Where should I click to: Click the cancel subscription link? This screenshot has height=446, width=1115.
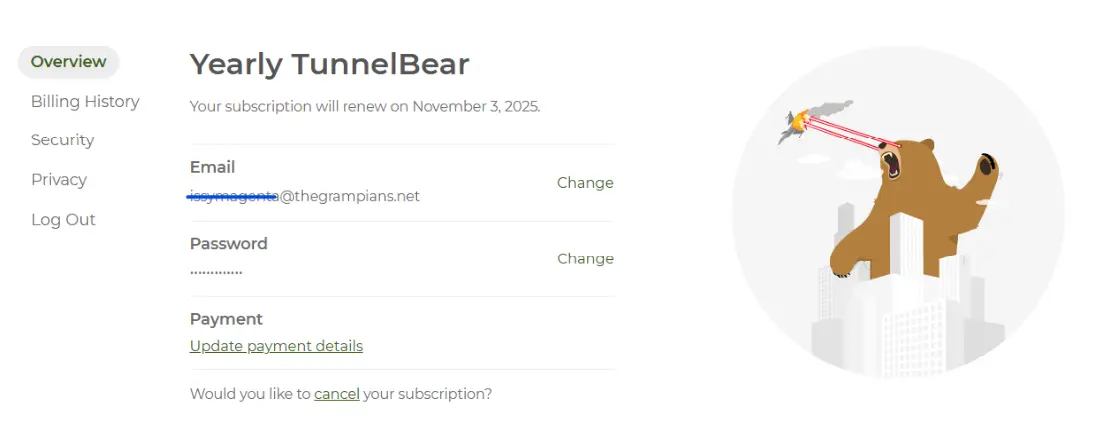pos(336,394)
